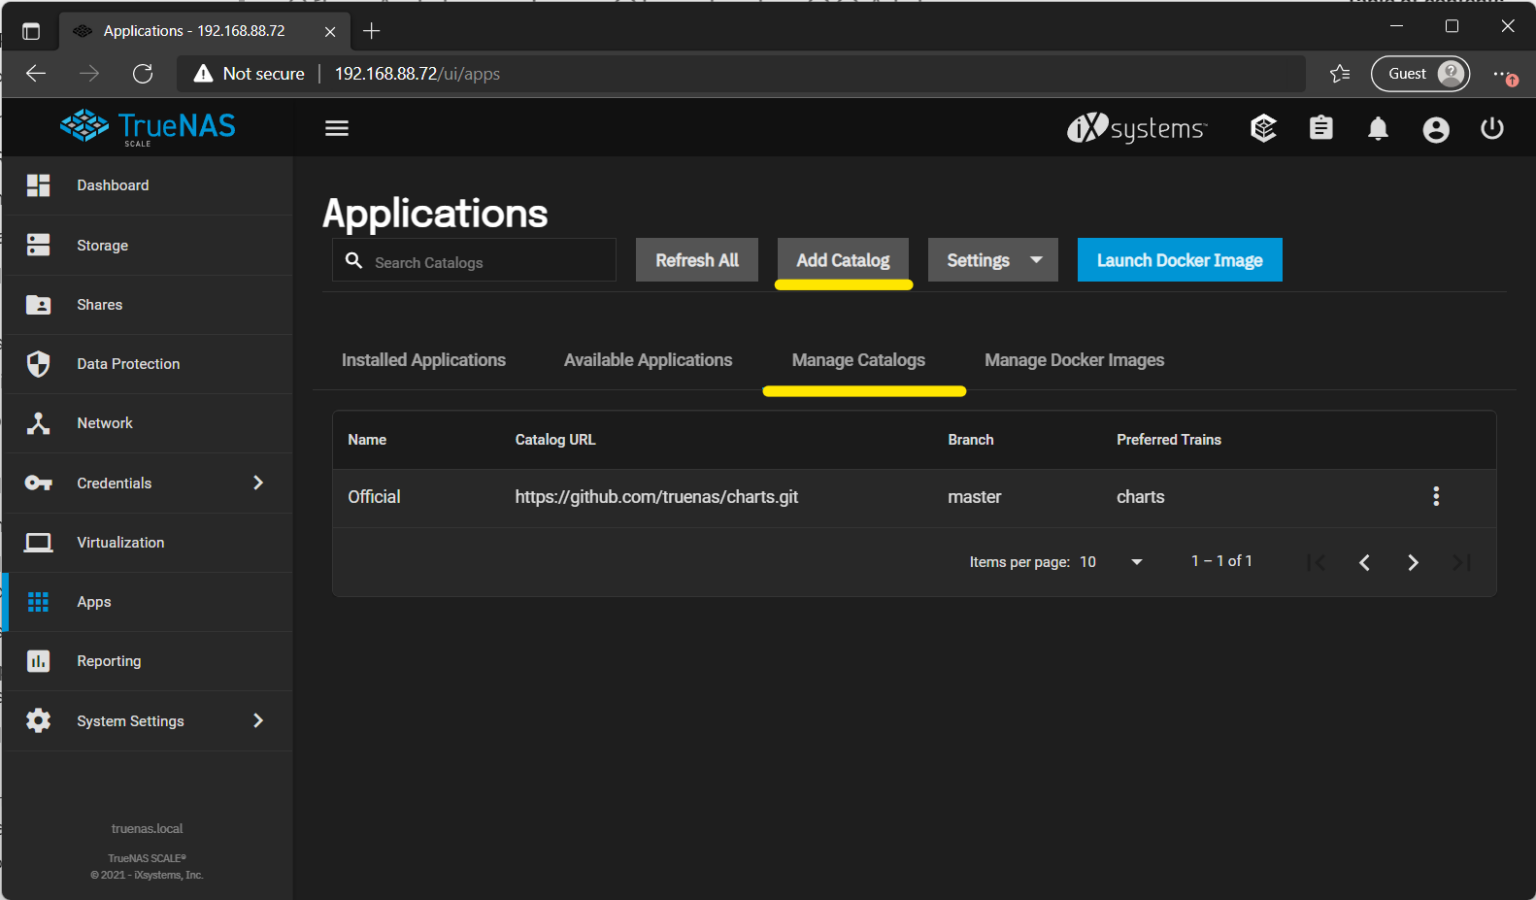1536x900 pixels.
Task: Click the Search Catalogs input field
Action: [x=473, y=261]
